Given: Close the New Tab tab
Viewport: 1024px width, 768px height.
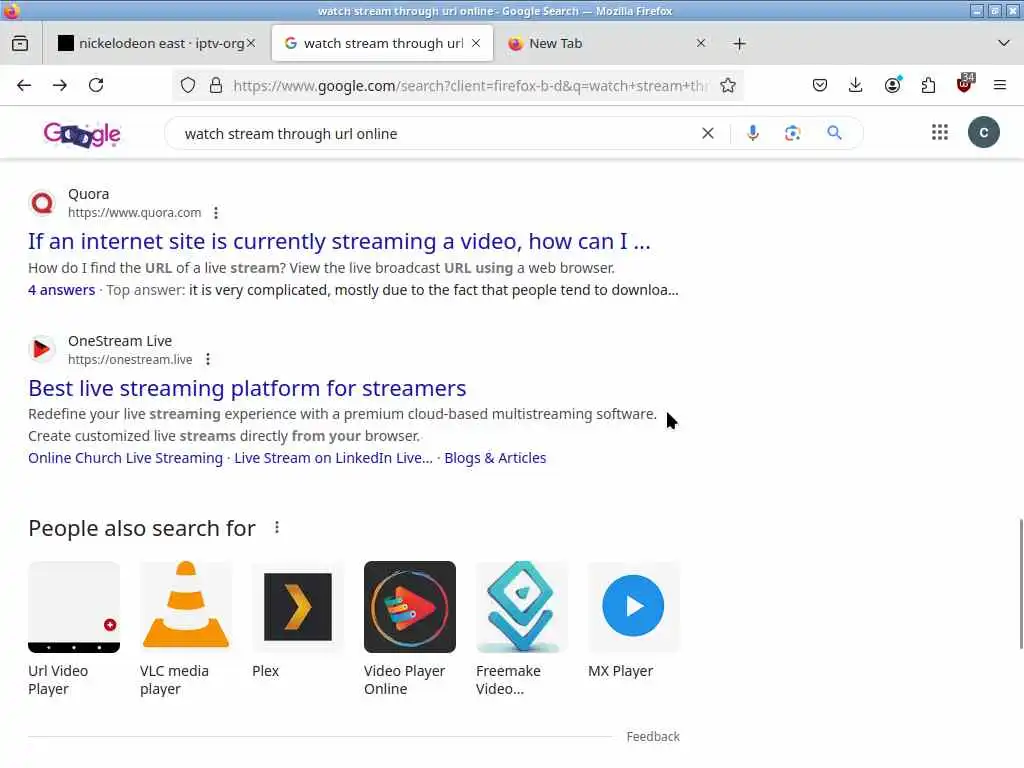Looking at the screenshot, I should (701, 44).
